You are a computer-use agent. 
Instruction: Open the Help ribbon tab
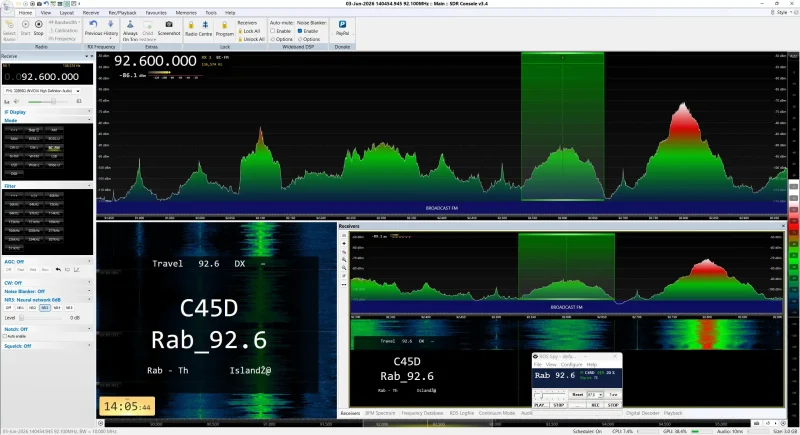point(230,13)
